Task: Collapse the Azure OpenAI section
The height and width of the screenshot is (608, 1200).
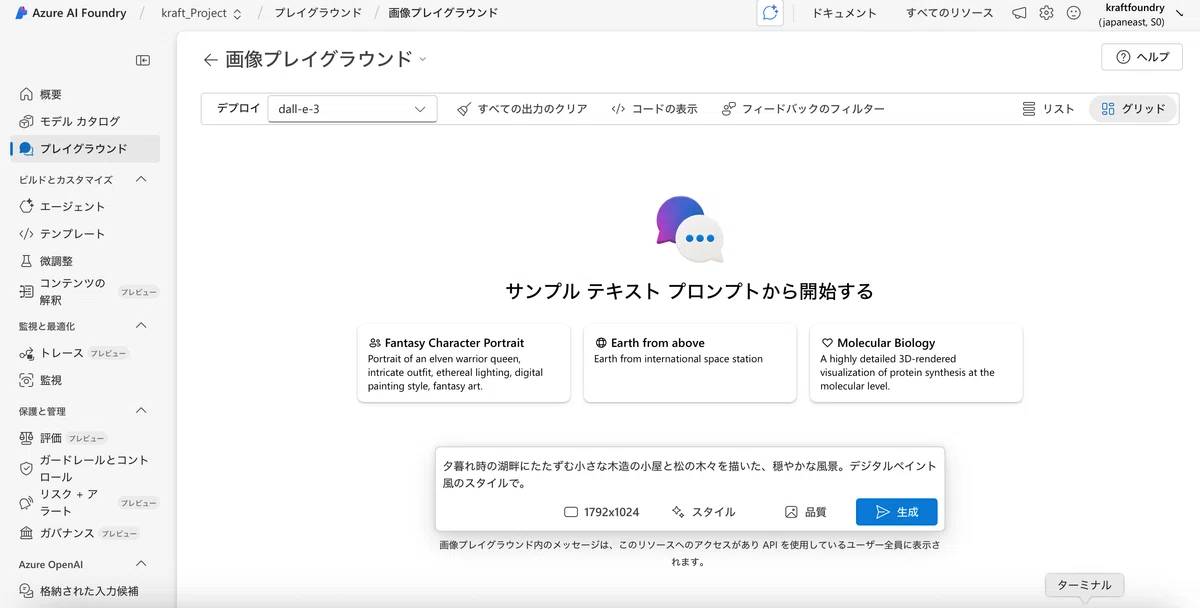Action: click(x=141, y=564)
